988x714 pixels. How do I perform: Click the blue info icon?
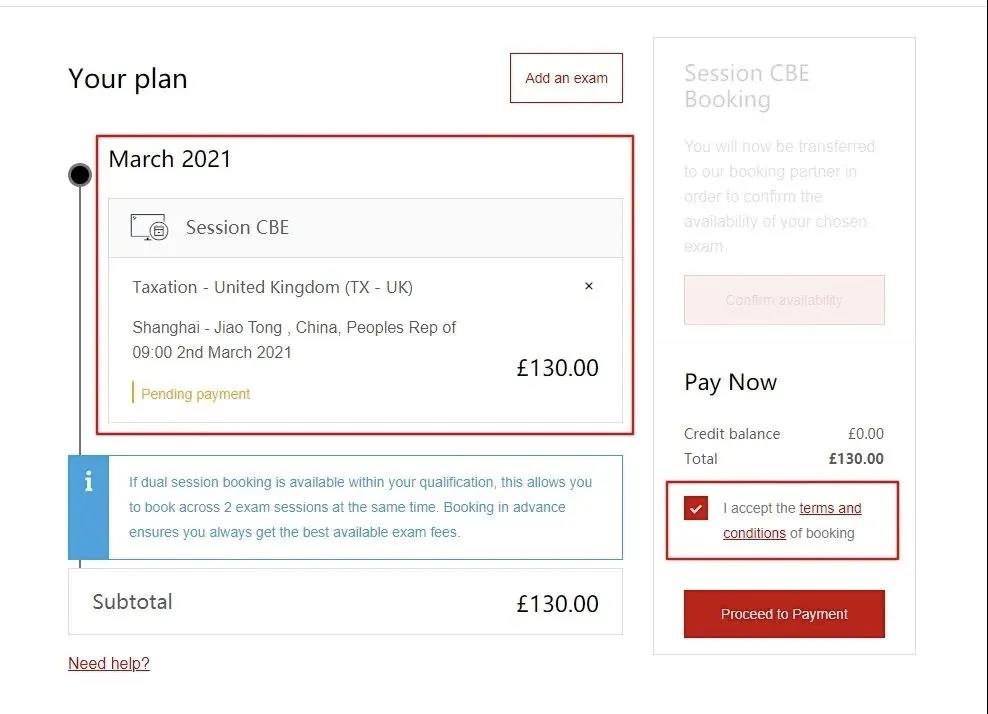89,482
